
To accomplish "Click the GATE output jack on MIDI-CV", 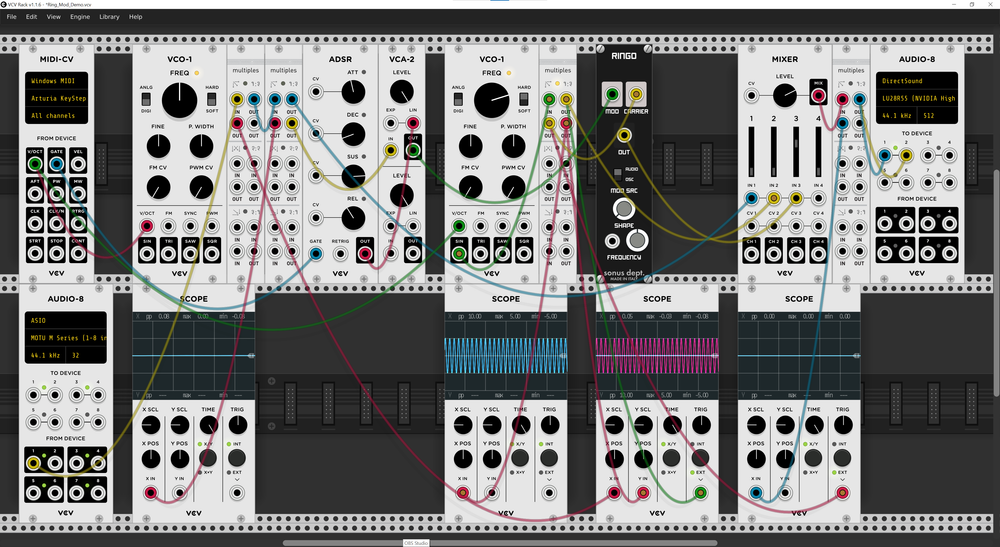I will pos(56,164).
